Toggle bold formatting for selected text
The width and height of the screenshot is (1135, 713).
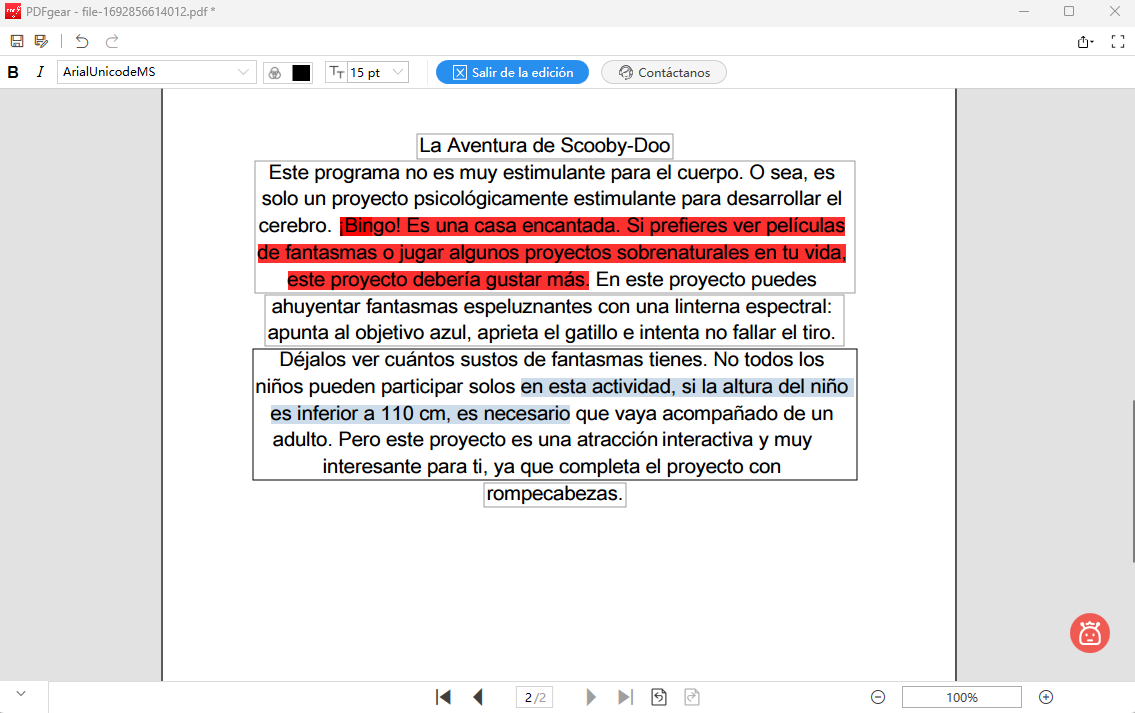pos(13,72)
